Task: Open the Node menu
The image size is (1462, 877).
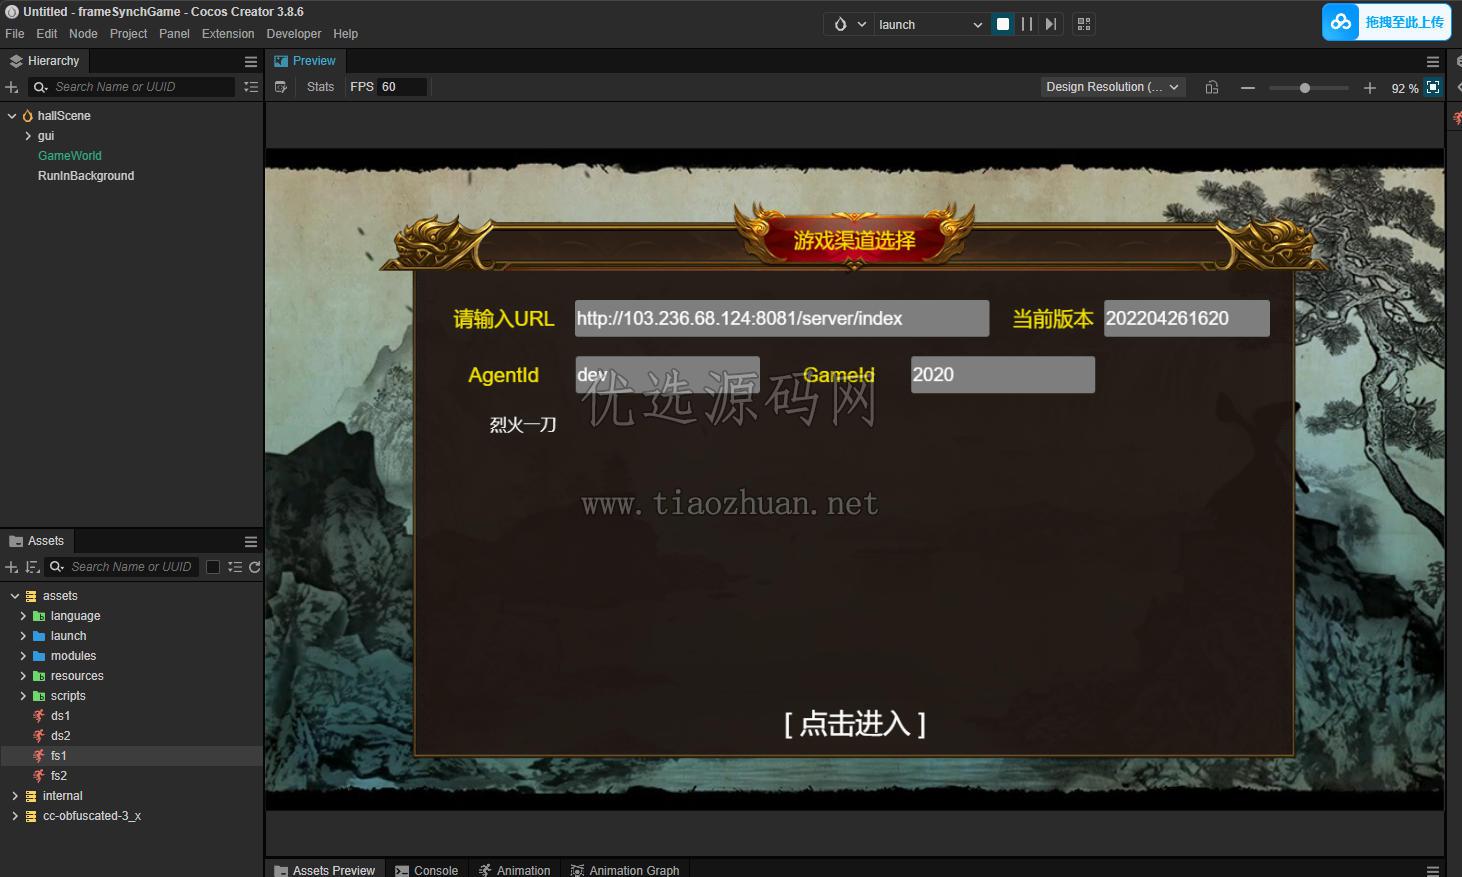Action: tap(83, 34)
